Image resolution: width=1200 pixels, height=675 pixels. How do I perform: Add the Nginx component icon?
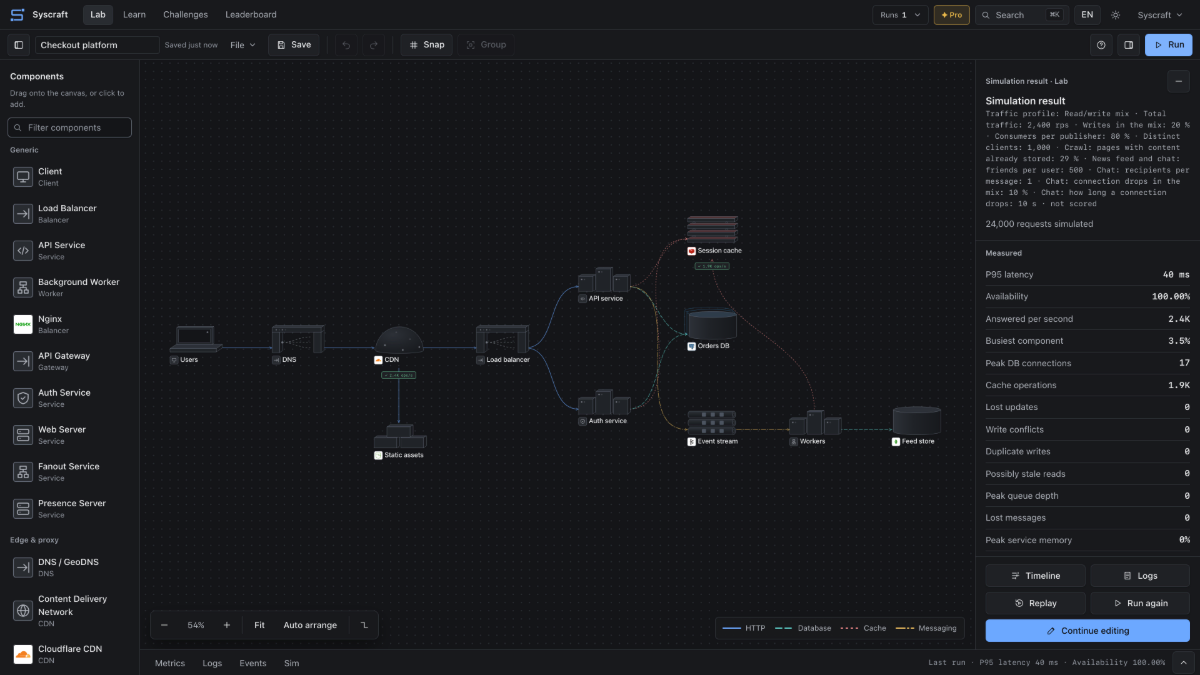coord(23,324)
